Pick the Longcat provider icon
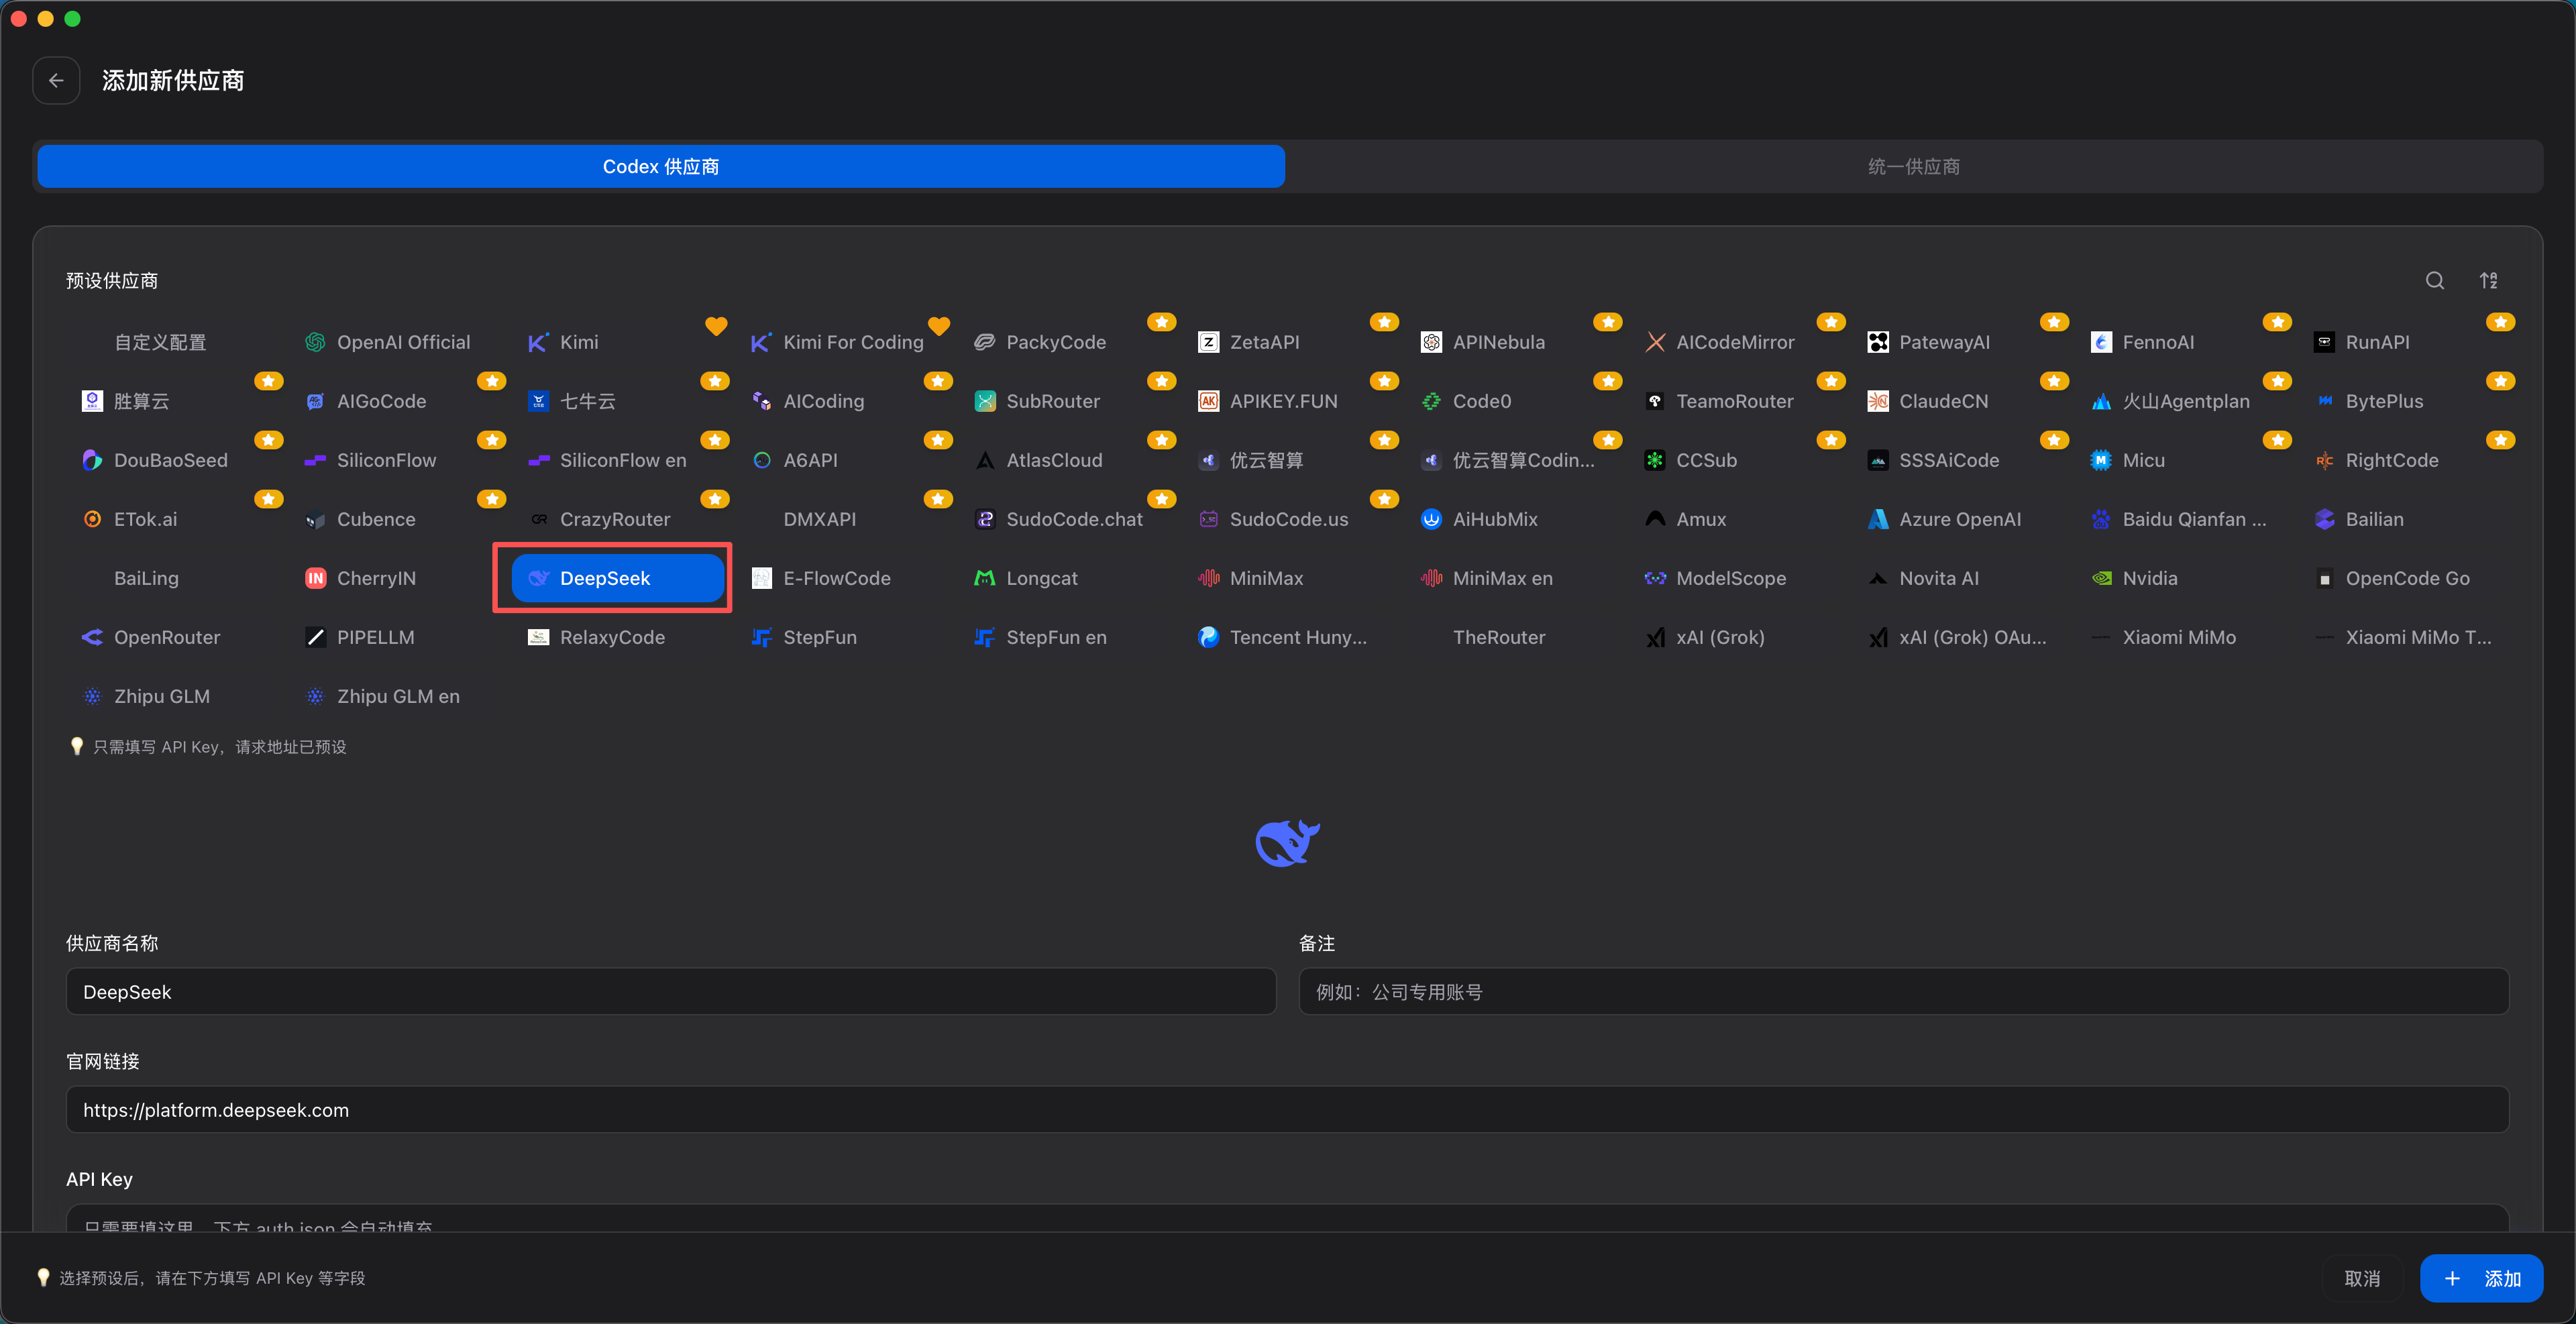The width and height of the screenshot is (2576, 1324). [985, 578]
